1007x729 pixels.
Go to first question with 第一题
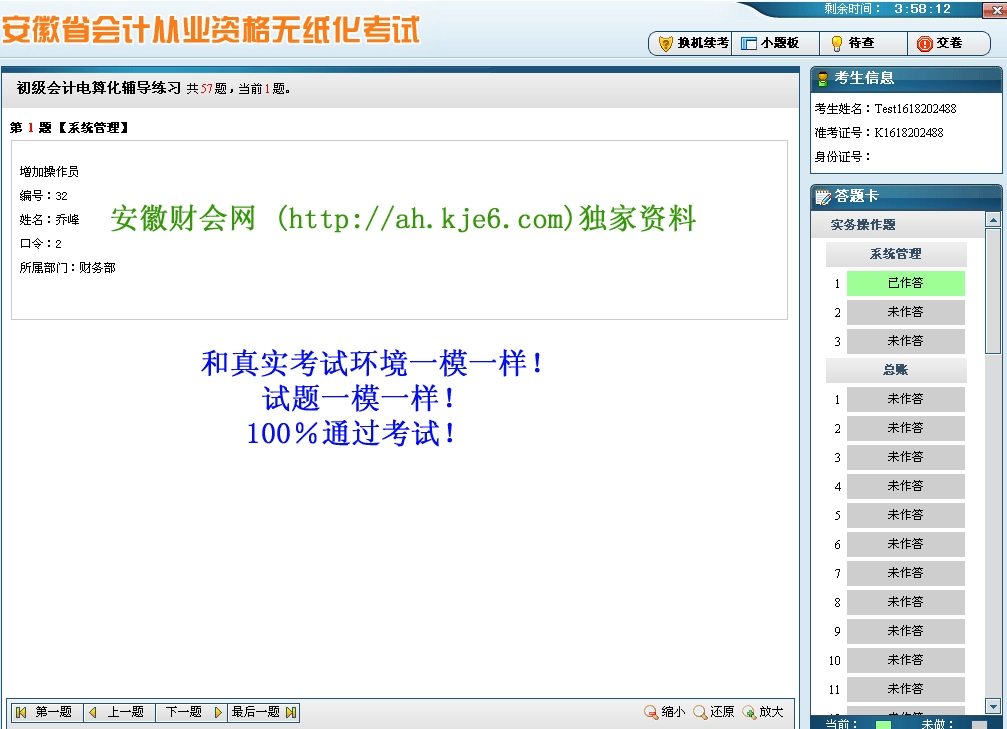46,712
